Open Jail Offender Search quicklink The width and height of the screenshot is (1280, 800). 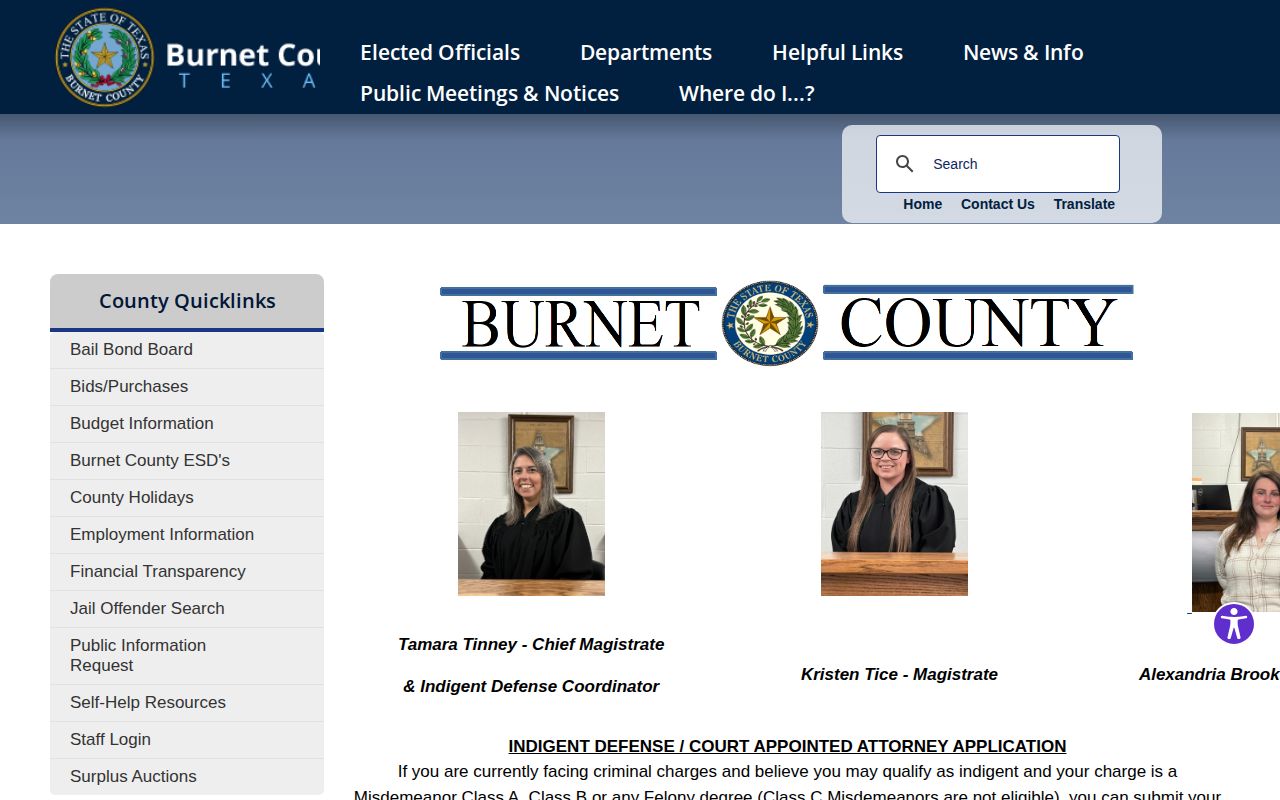[187, 609]
